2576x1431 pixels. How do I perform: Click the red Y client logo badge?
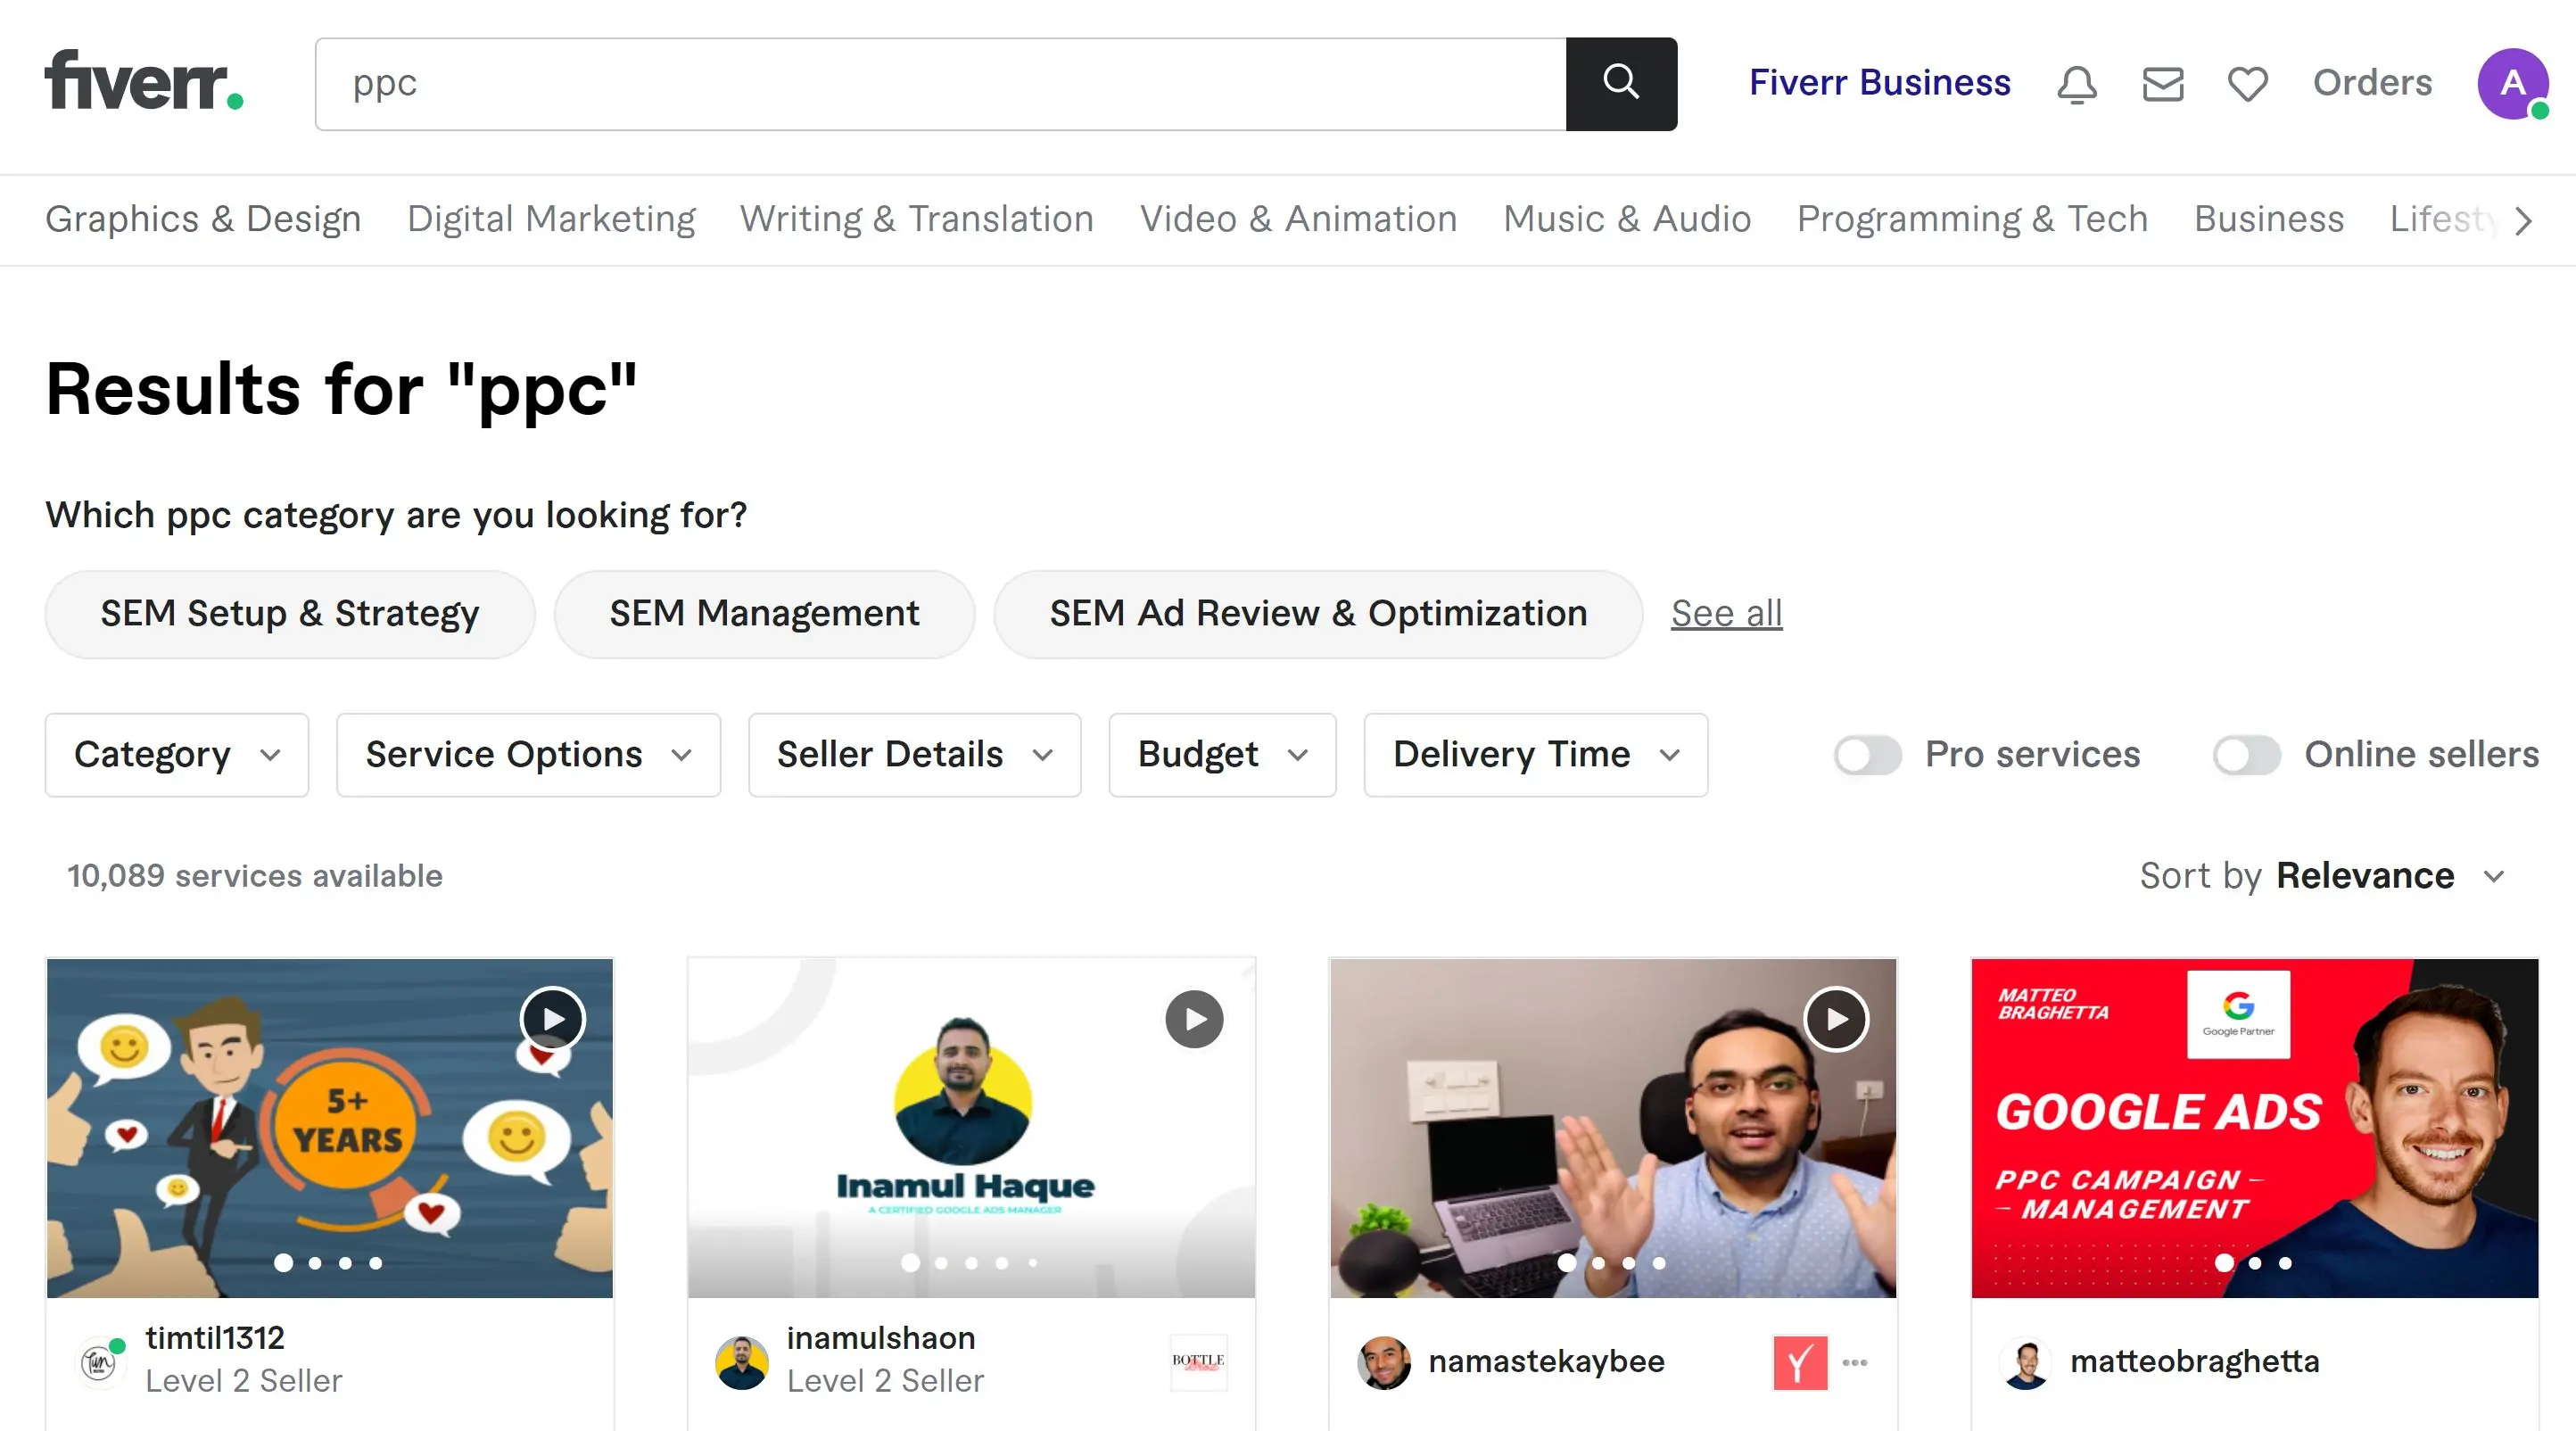pos(1800,1362)
